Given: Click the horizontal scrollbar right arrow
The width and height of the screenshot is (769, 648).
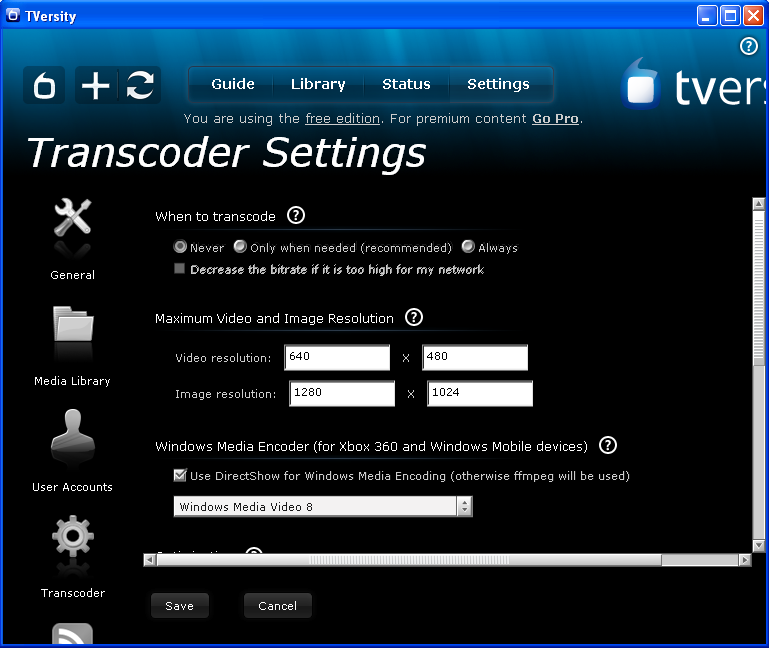Looking at the screenshot, I should coord(745,560).
